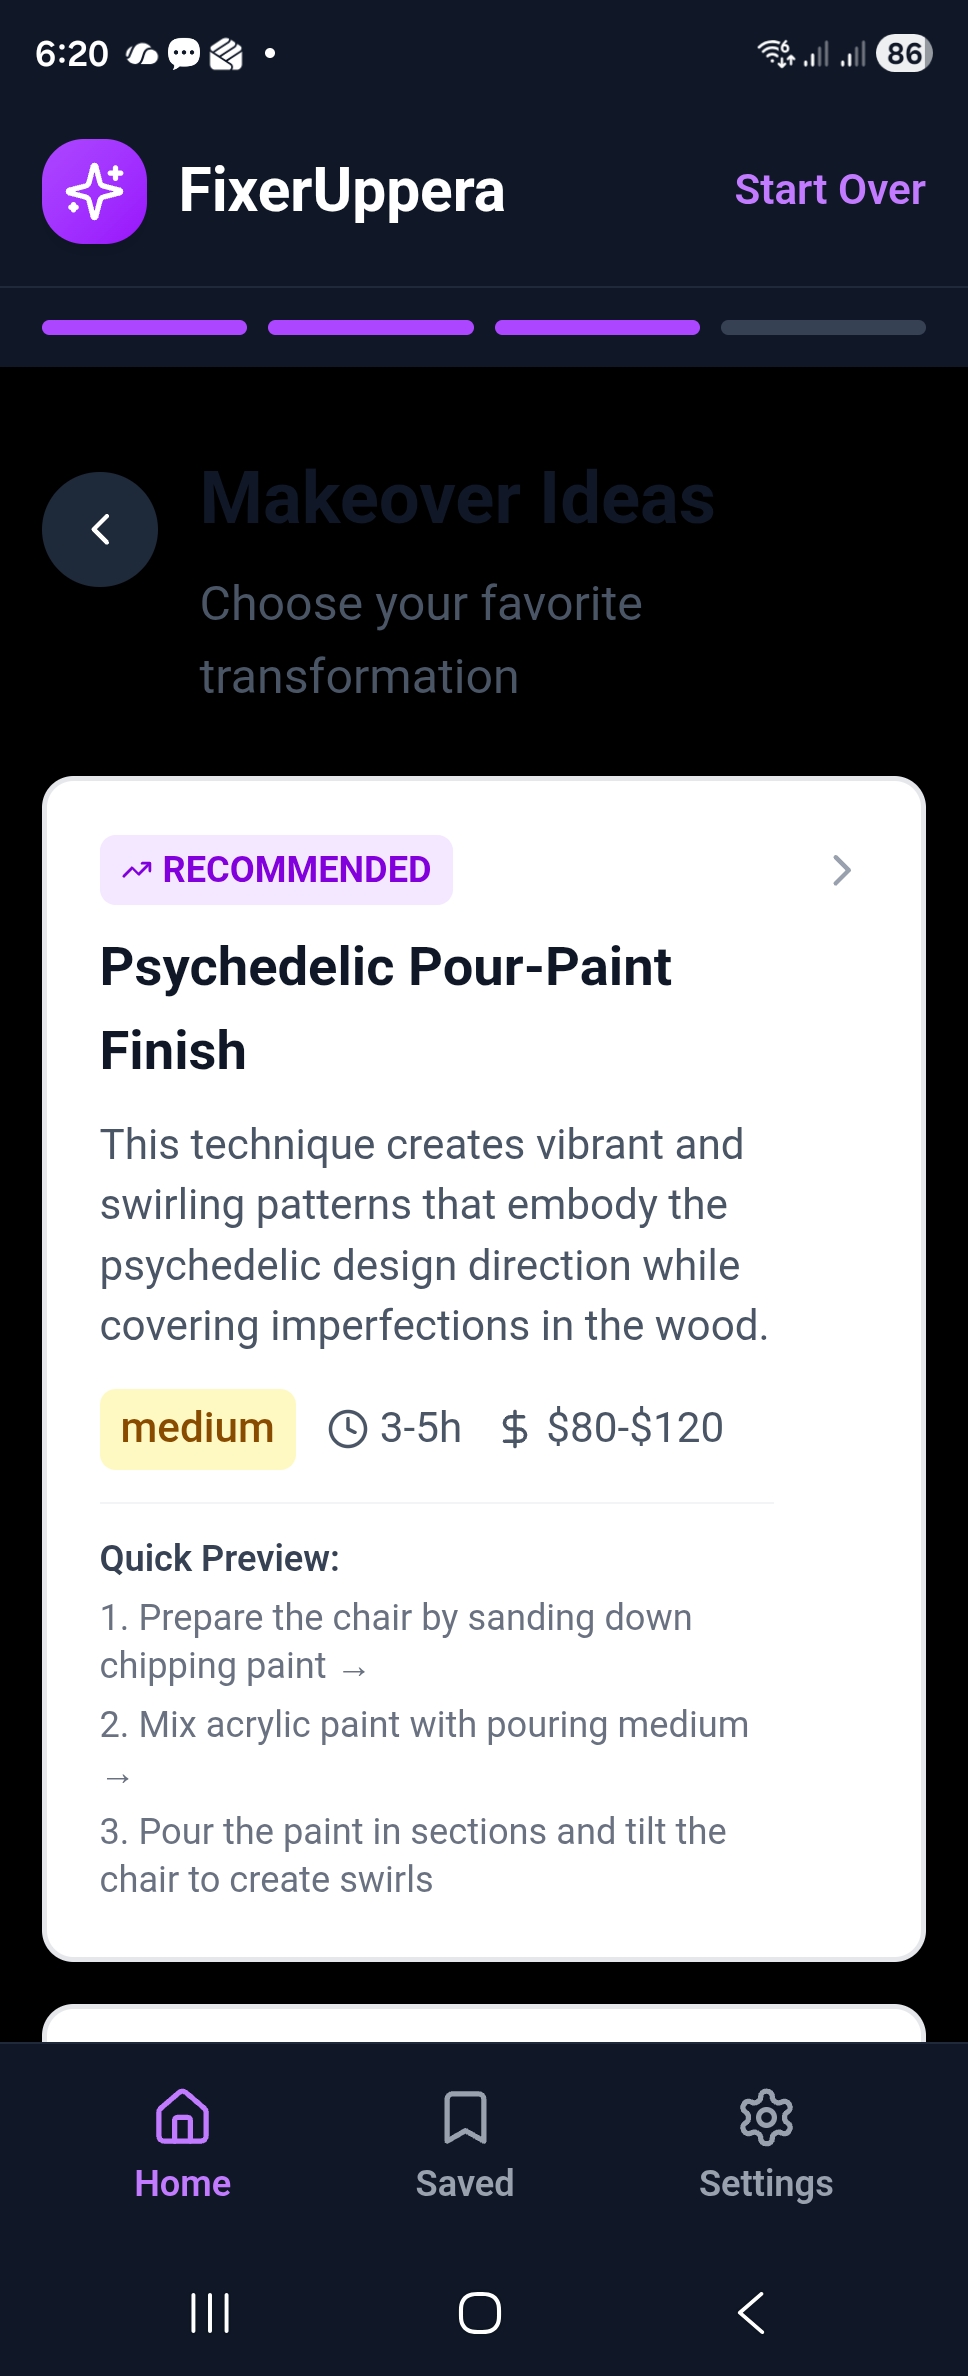Screen dimensions: 968x2376
Task: Tap the FixerUppera sparkle logo icon
Action: [94, 191]
